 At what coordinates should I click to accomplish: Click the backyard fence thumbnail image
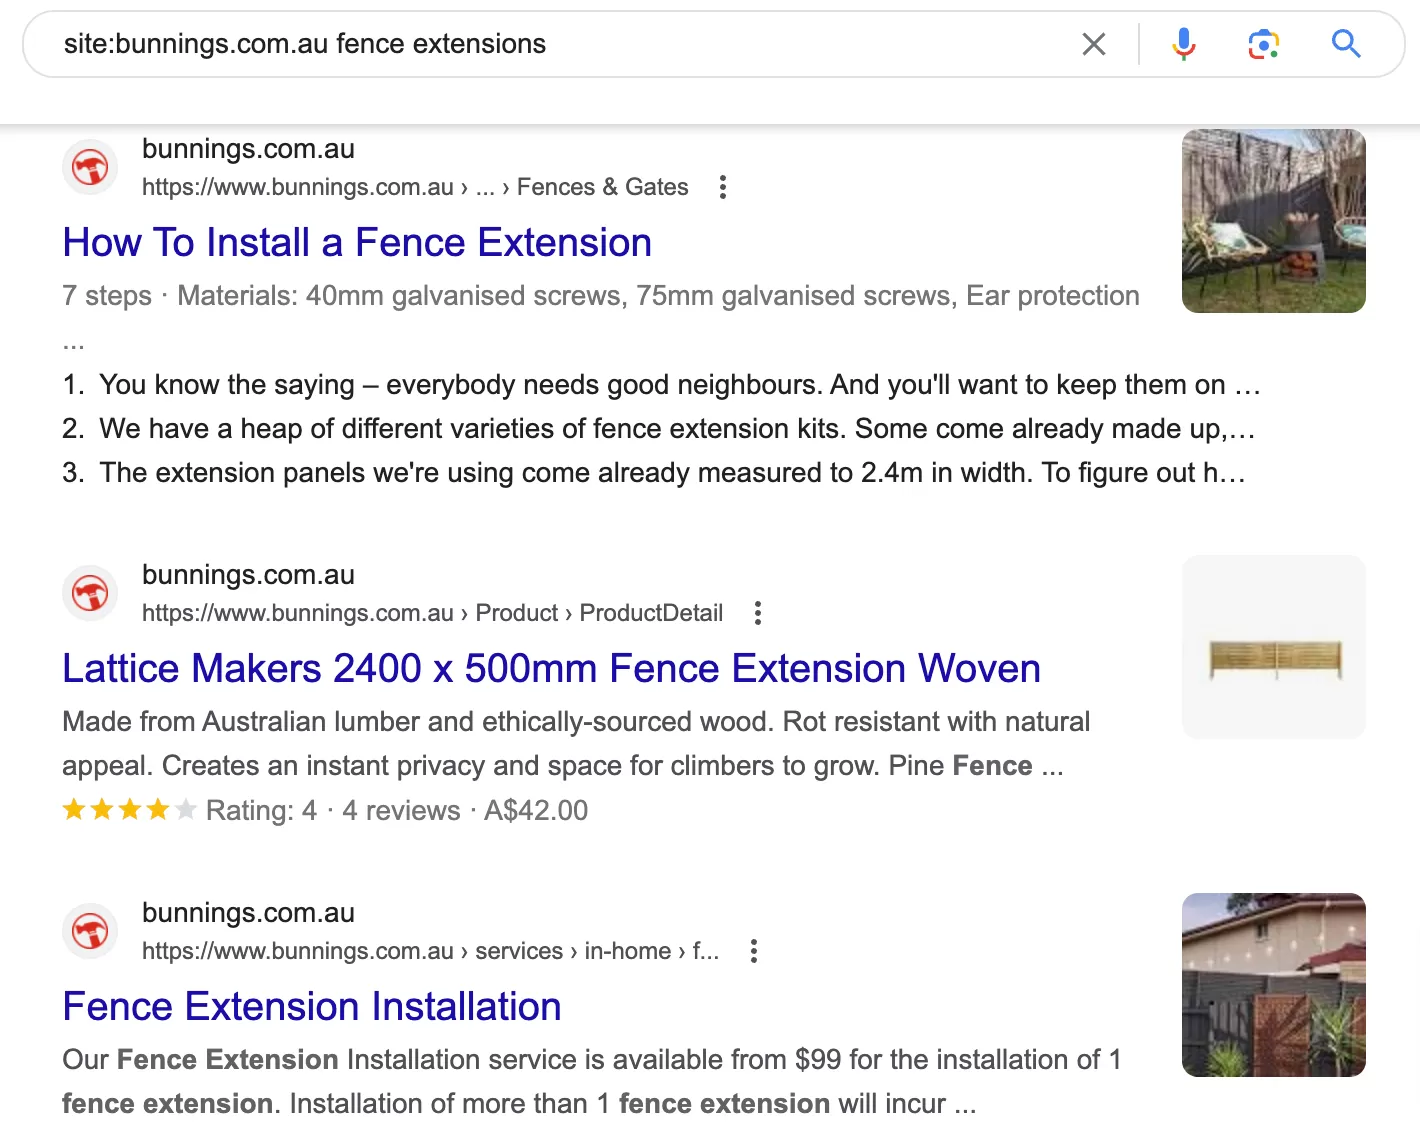point(1273,221)
